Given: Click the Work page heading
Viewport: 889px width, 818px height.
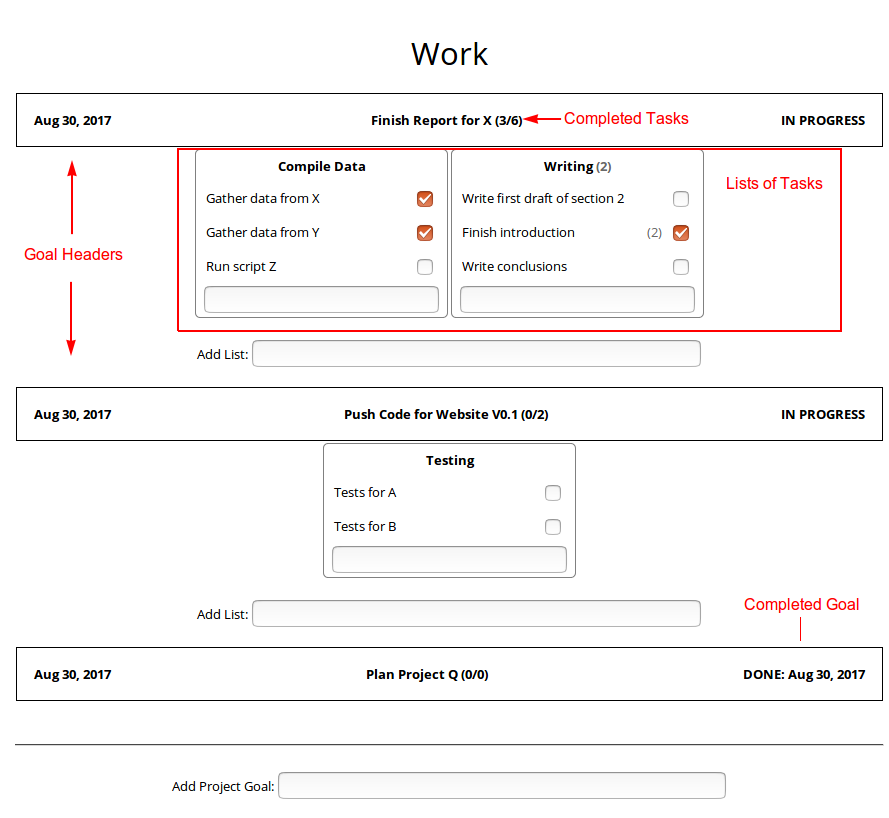Looking at the screenshot, I should click(449, 54).
